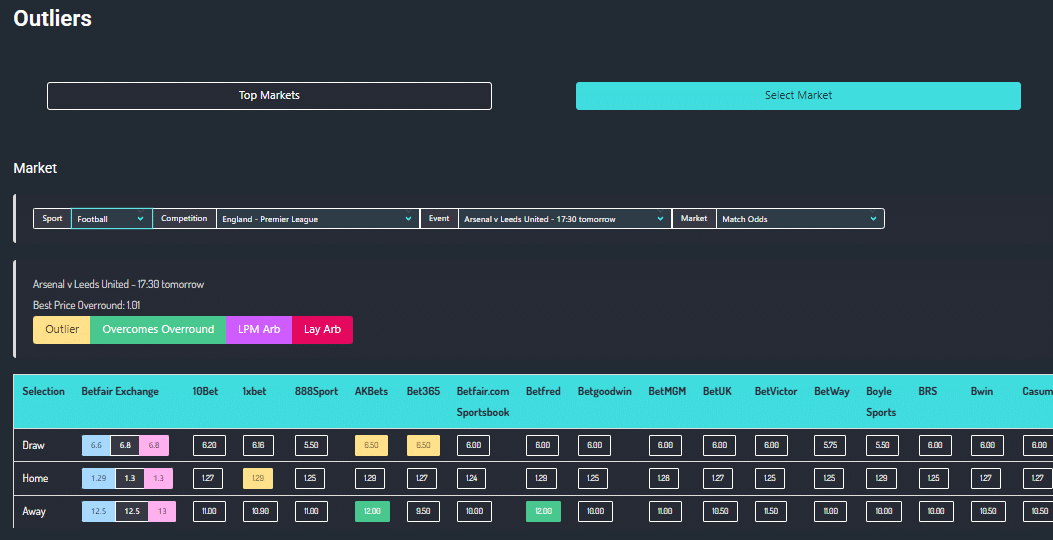
Task: Select the pink 13 Away lay price on Betfair Exchange
Action: tap(162, 511)
